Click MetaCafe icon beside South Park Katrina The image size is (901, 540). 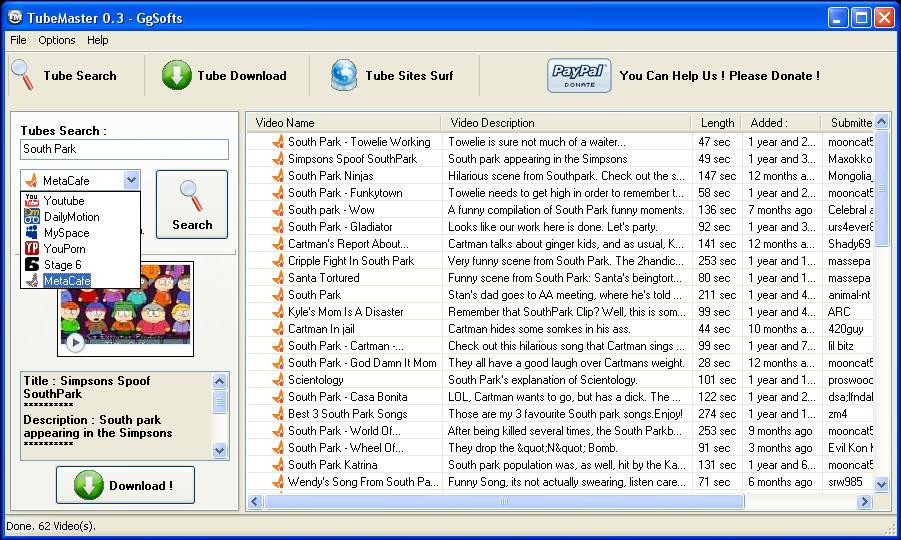point(278,465)
